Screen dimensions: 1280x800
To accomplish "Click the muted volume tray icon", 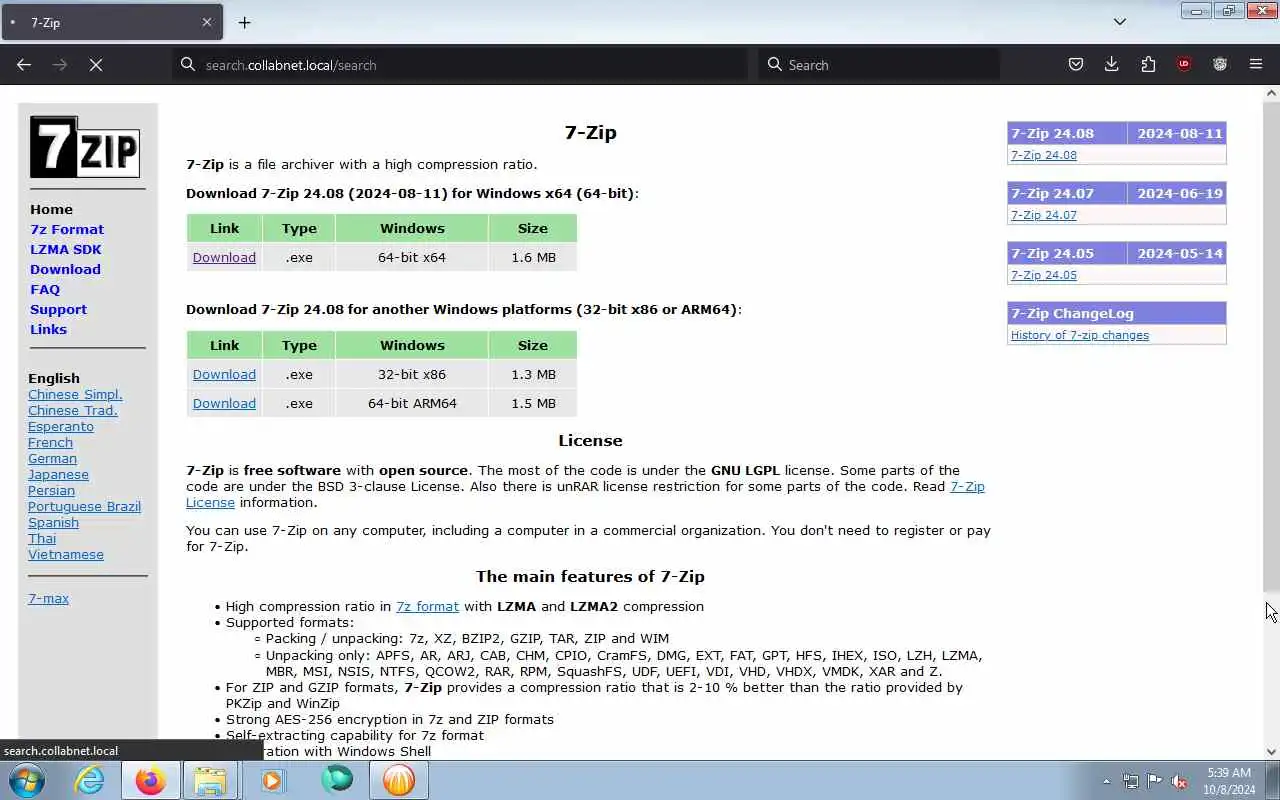I will pyautogui.click(x=1180, y=781).
